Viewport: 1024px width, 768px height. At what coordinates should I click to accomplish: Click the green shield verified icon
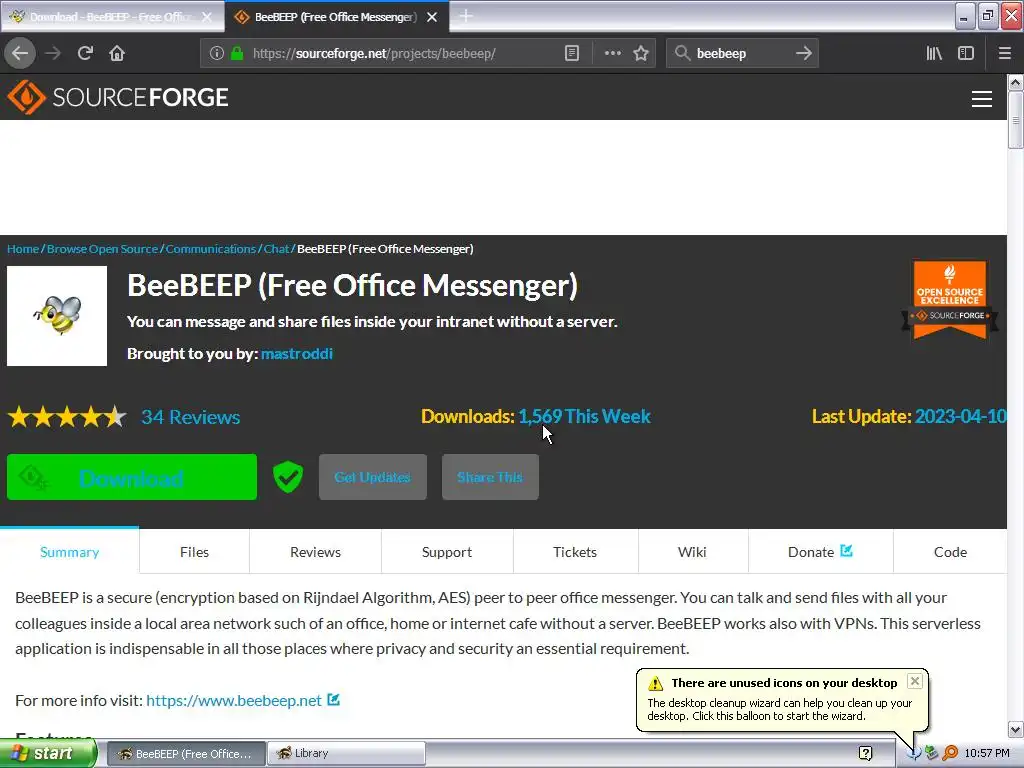(287, 477)
